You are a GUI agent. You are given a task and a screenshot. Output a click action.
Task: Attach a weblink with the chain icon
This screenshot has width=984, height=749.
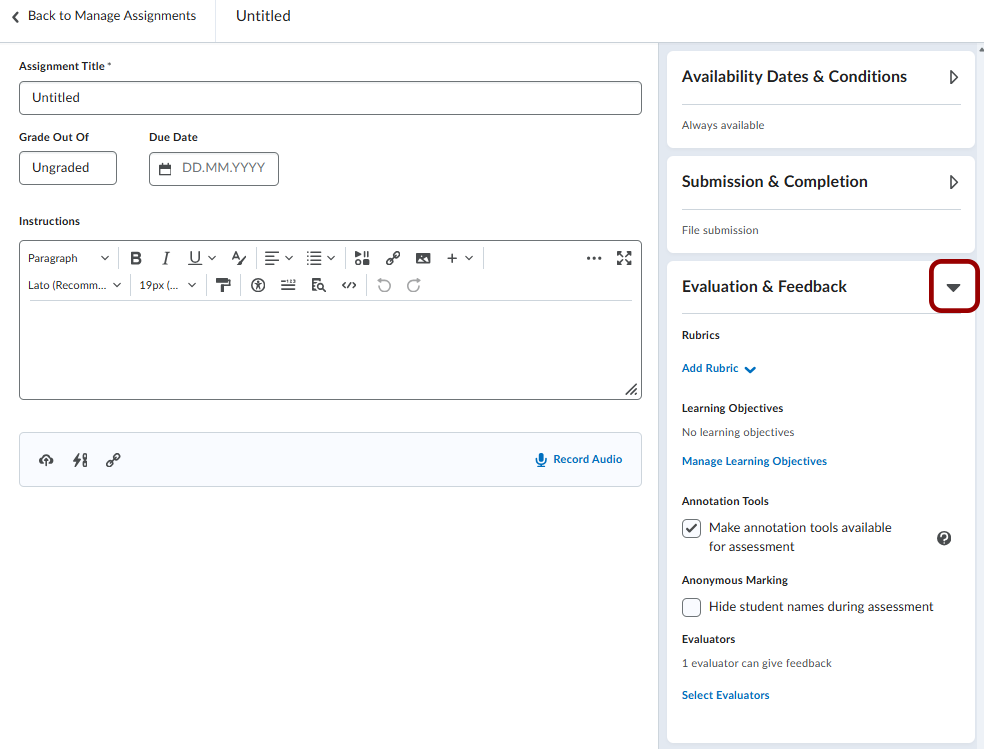tap(113, 460)
